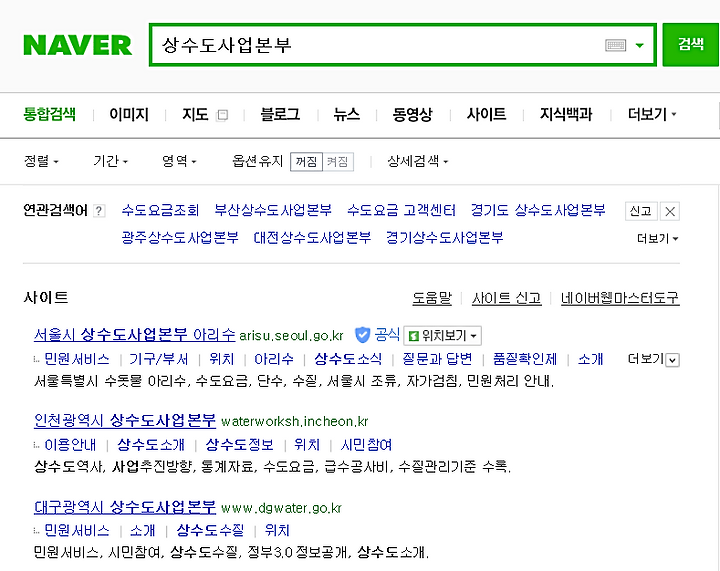Click related search 대전상수도사업본부

pos(312,238)
